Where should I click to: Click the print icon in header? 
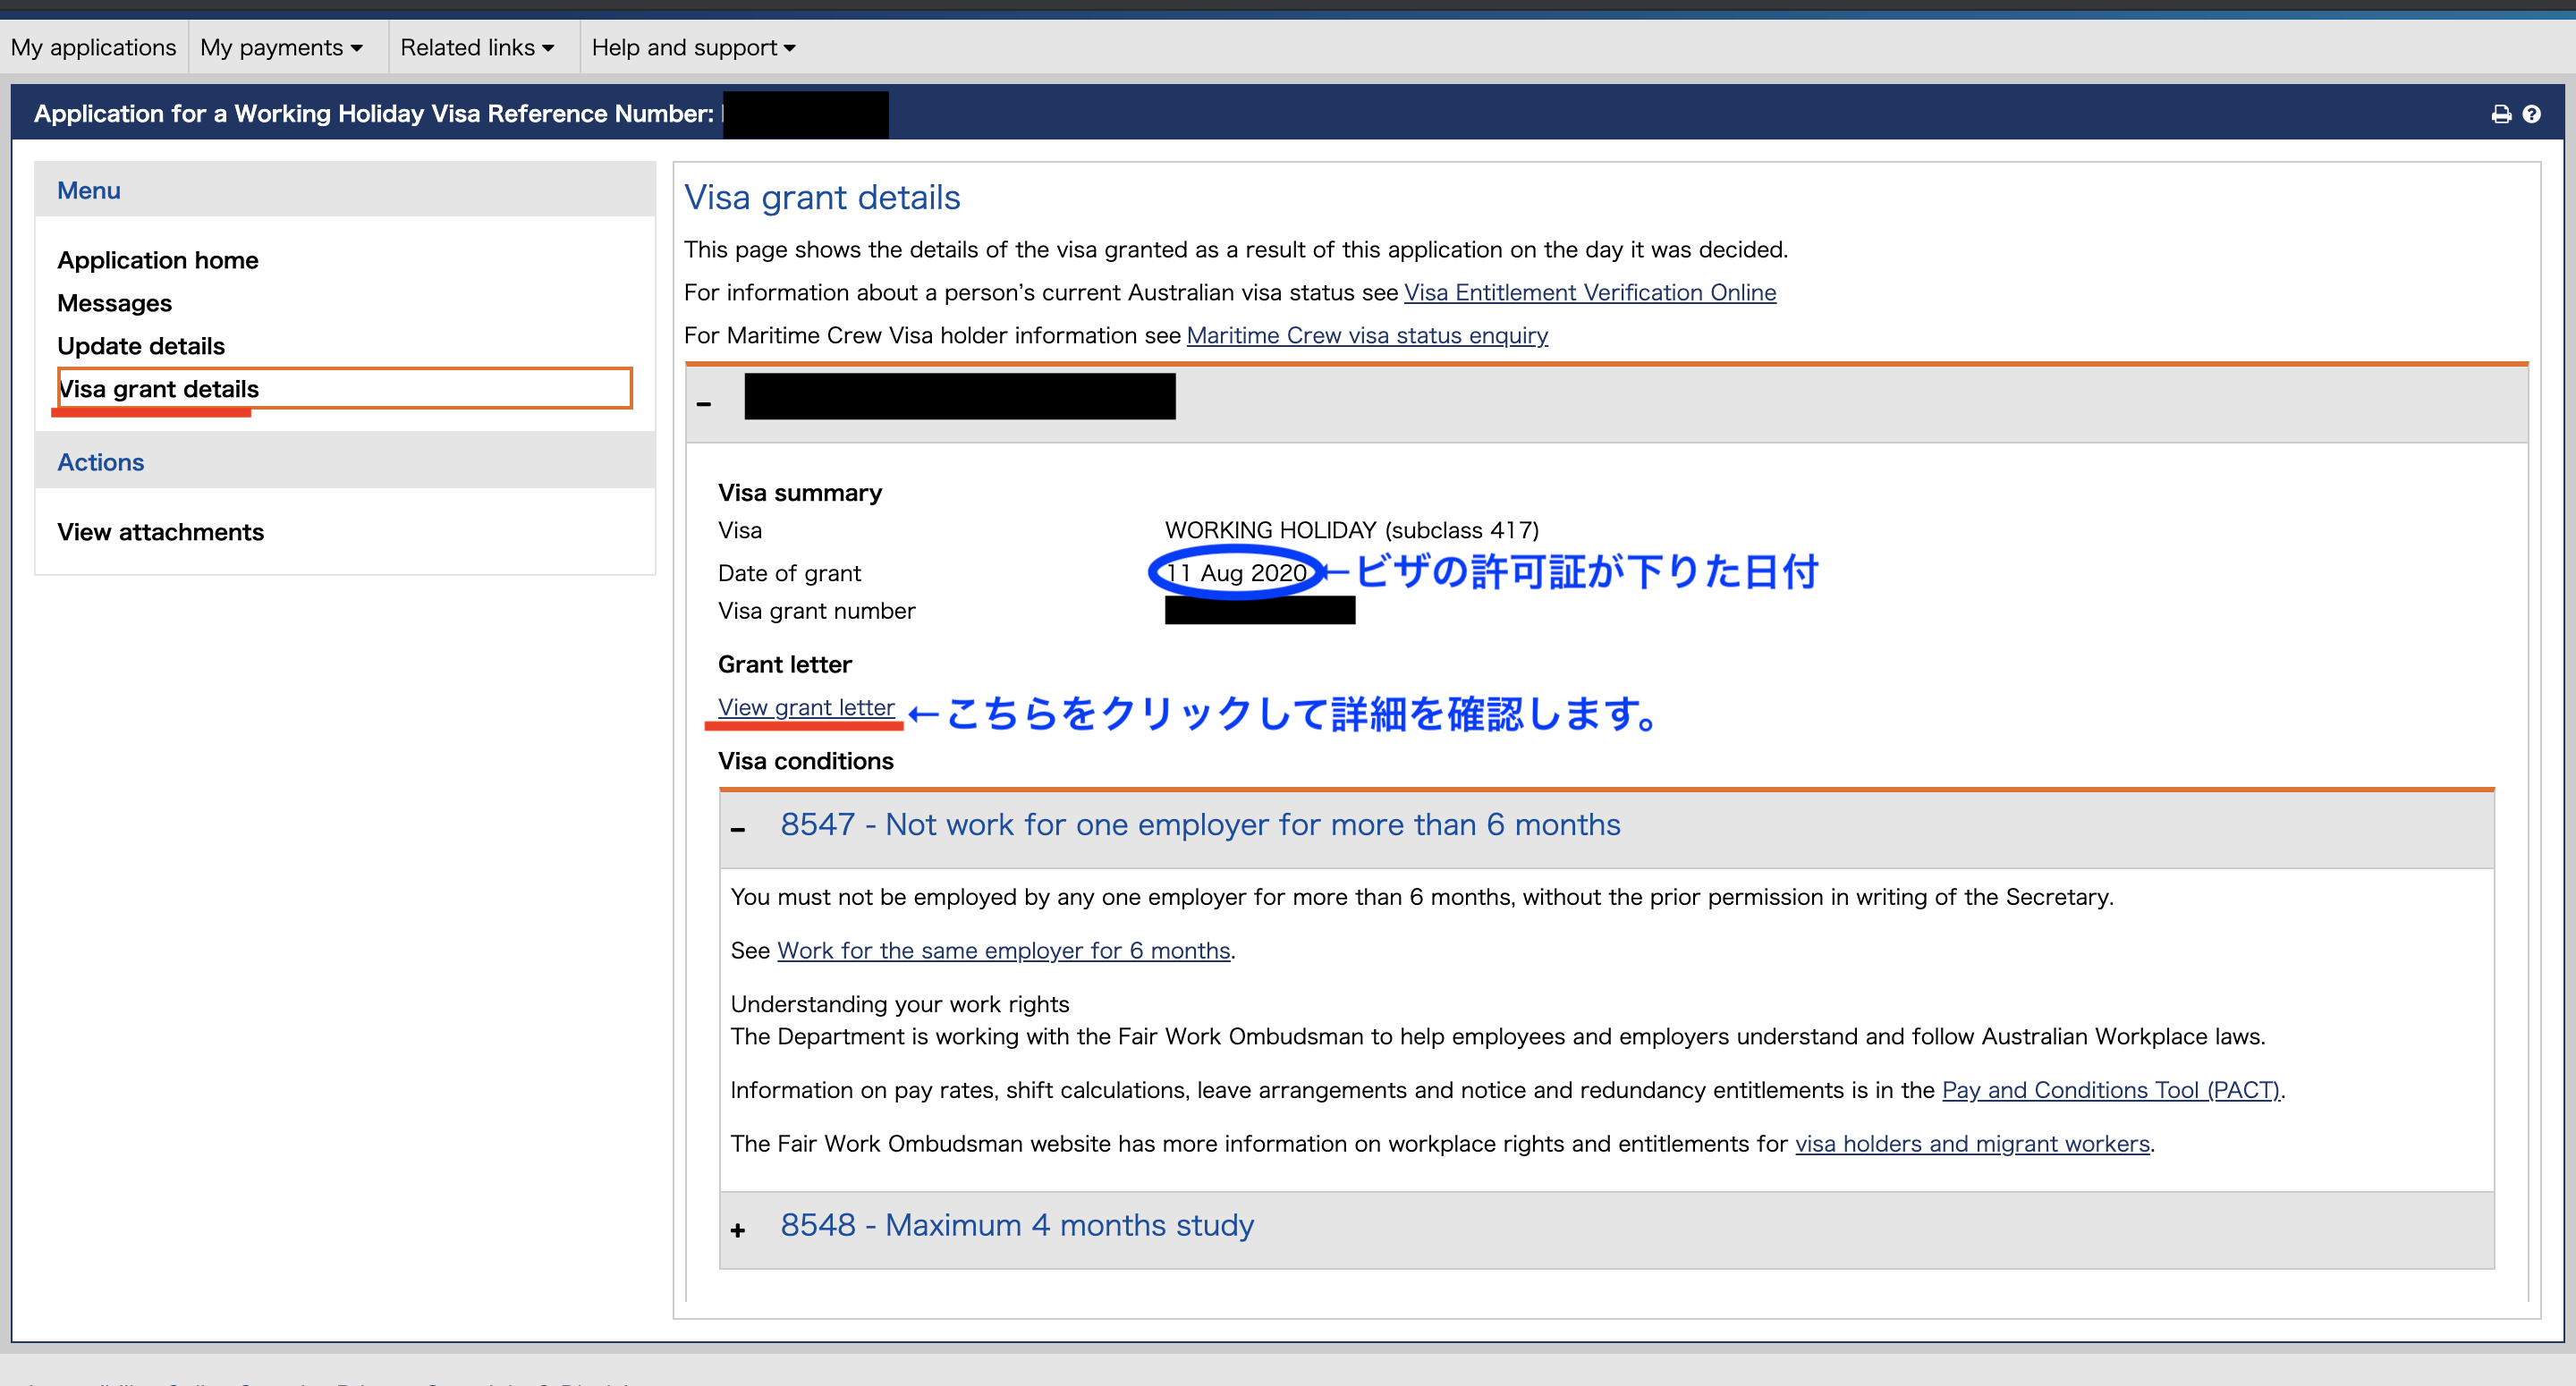click(x=2500, y=114)
